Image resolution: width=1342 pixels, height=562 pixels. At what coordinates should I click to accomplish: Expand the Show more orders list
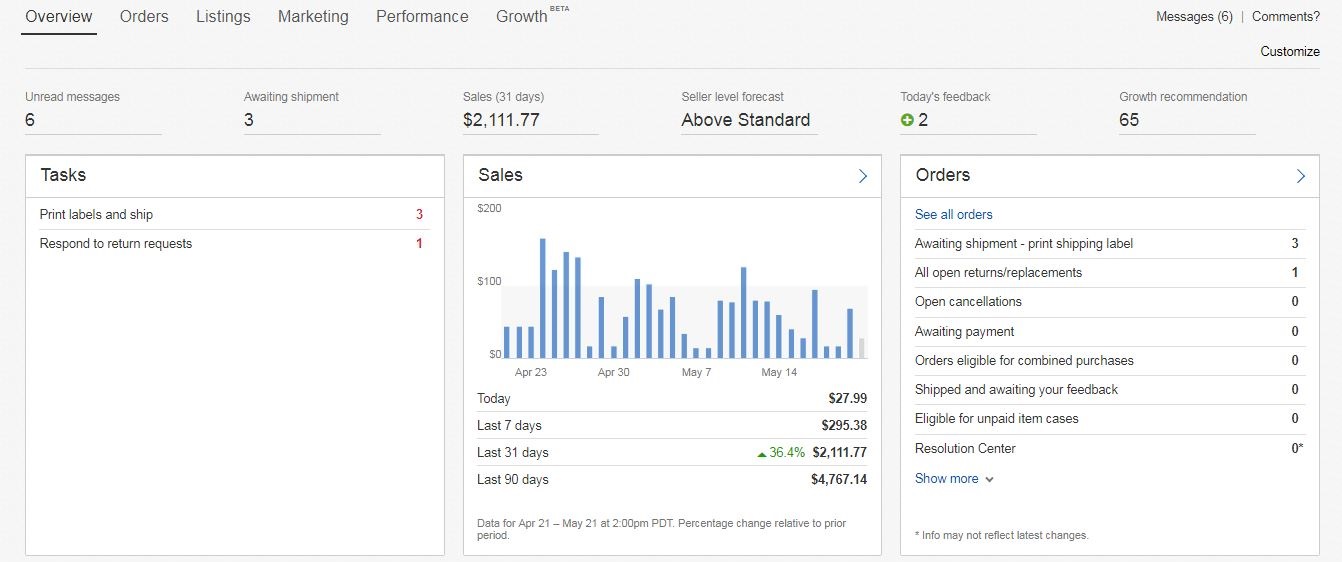point(954,479)
